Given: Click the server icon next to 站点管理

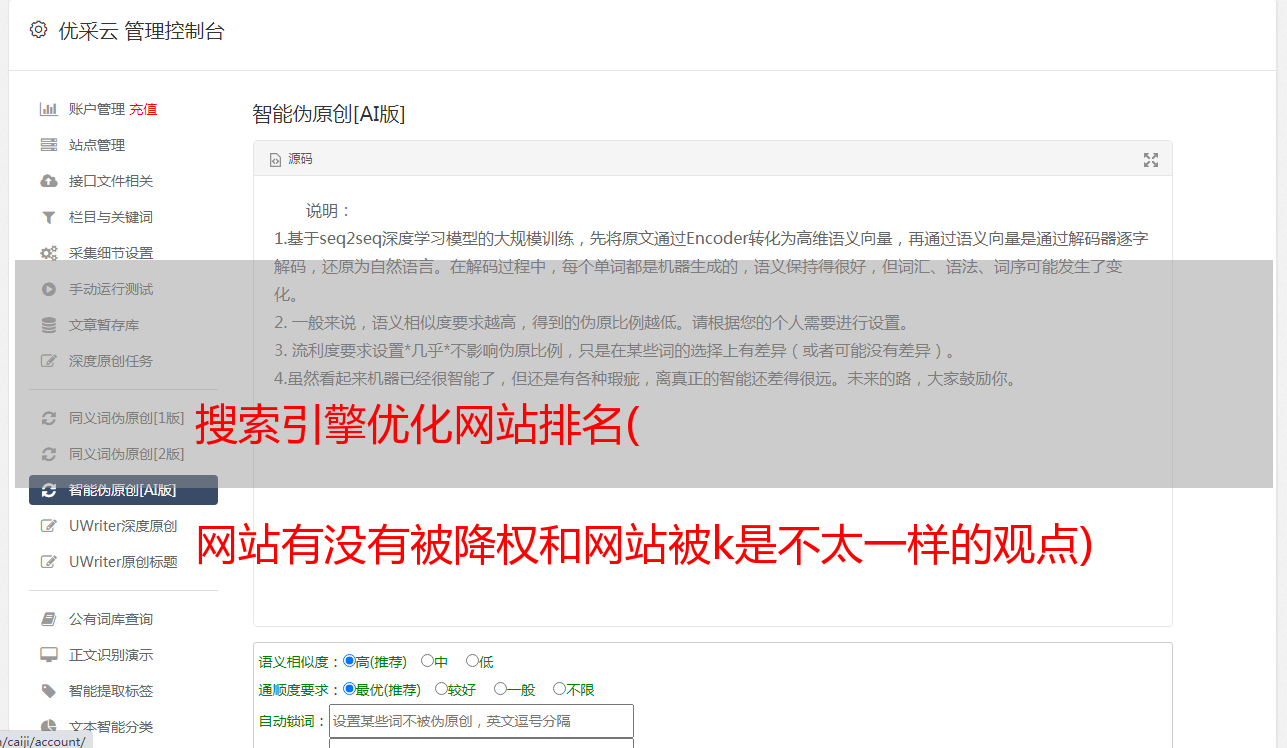Looking at the screenshot, I should click(48, 145).
